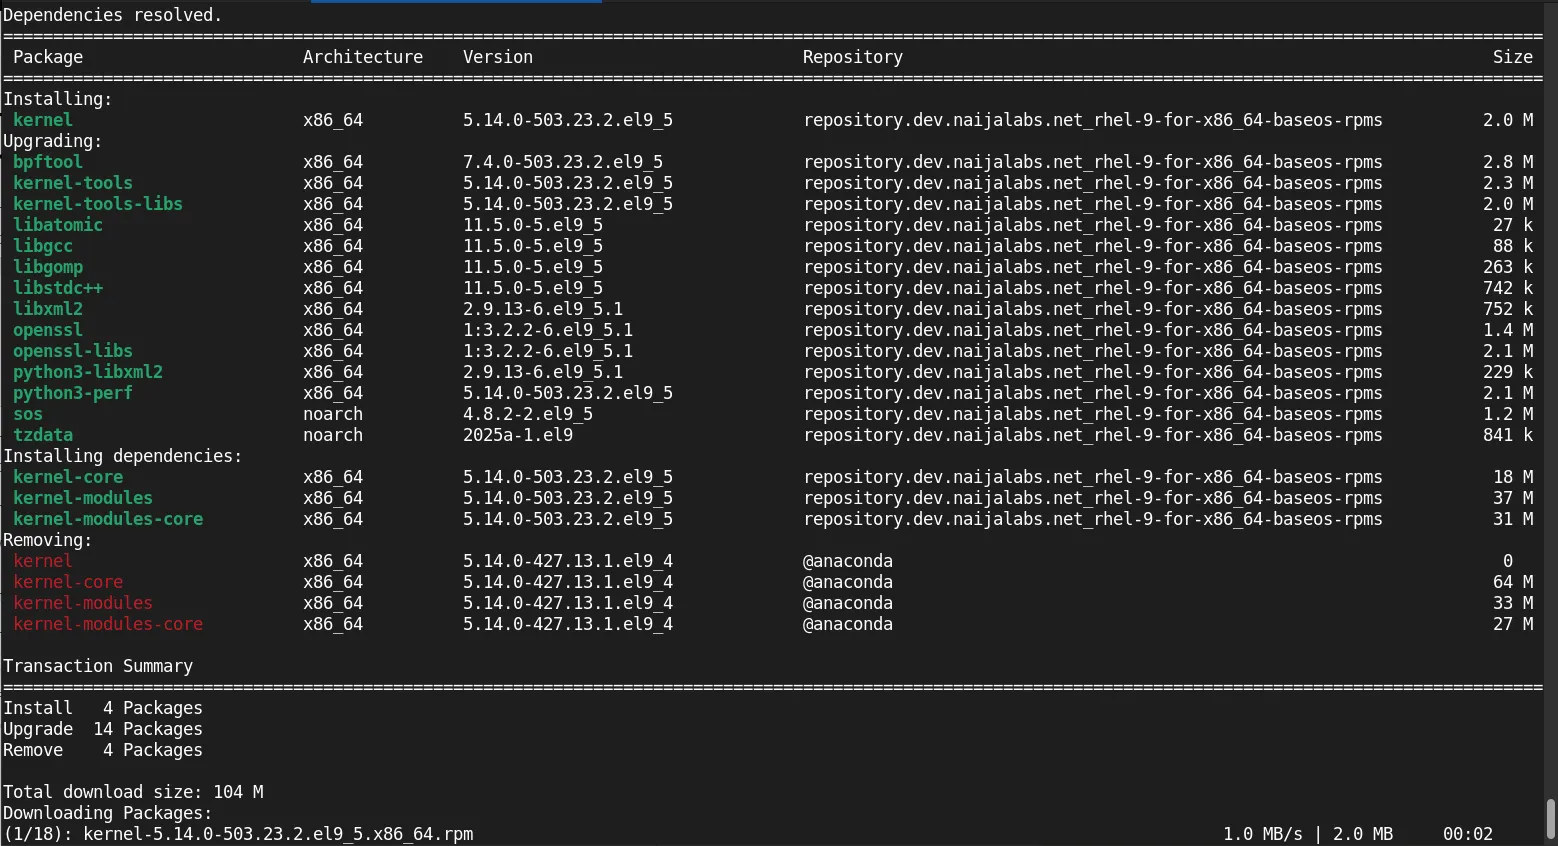Click 'noarch' architecture in sos row
This screenshot has height=846, width=1558.
[333, 414]
